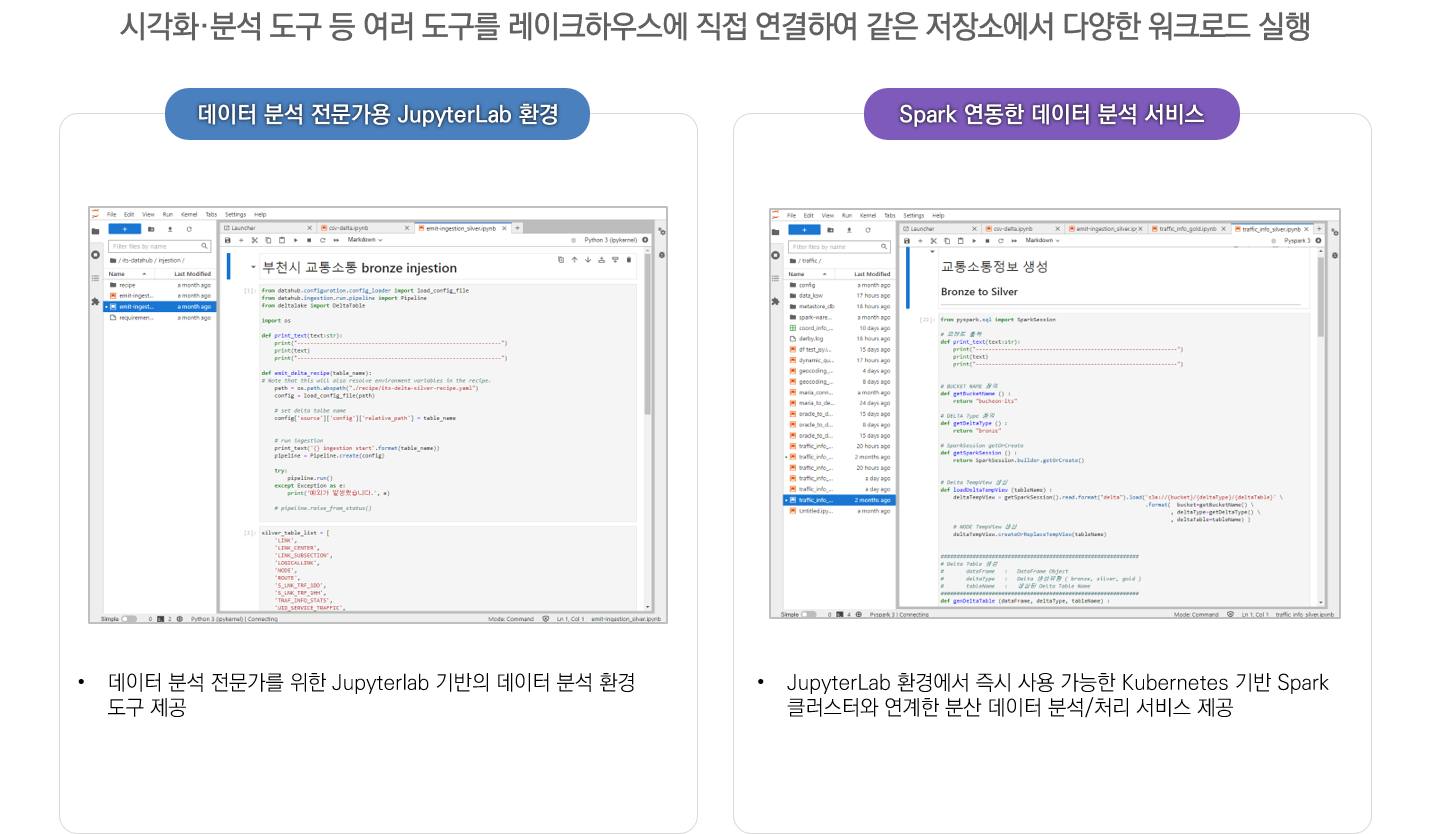Open Table of Contents in Python 3 JupyterLab
The image size is (1429, 834).
click(x=95, y=277)
